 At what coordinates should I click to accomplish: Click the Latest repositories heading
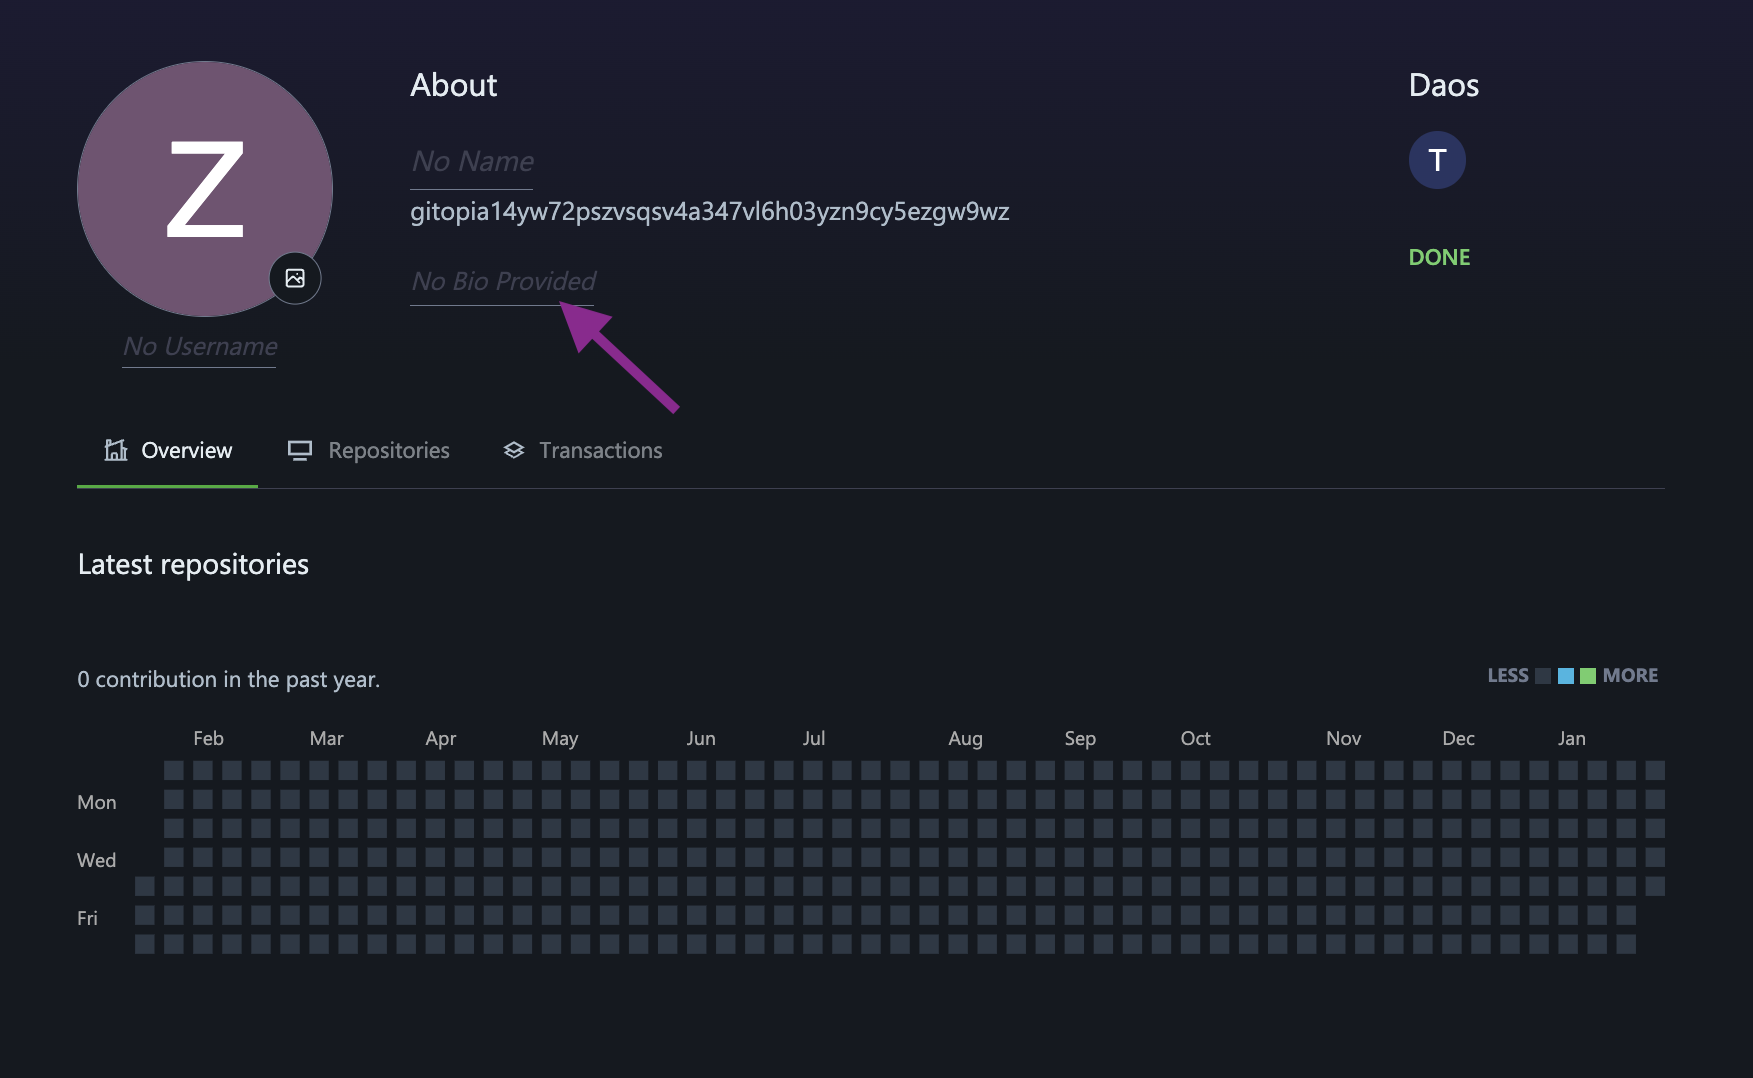pos(193,565)
